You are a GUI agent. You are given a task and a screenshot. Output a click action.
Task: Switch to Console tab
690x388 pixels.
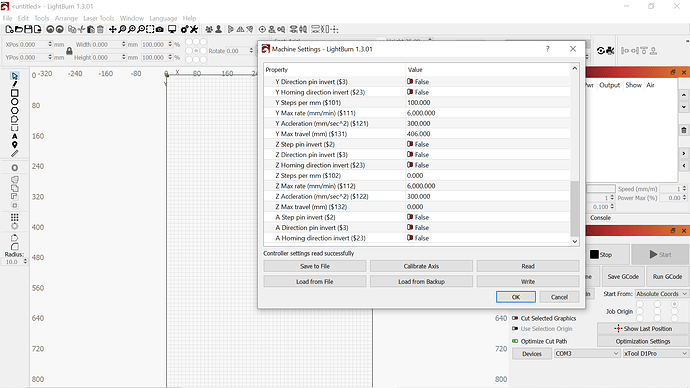click(600, 218)
